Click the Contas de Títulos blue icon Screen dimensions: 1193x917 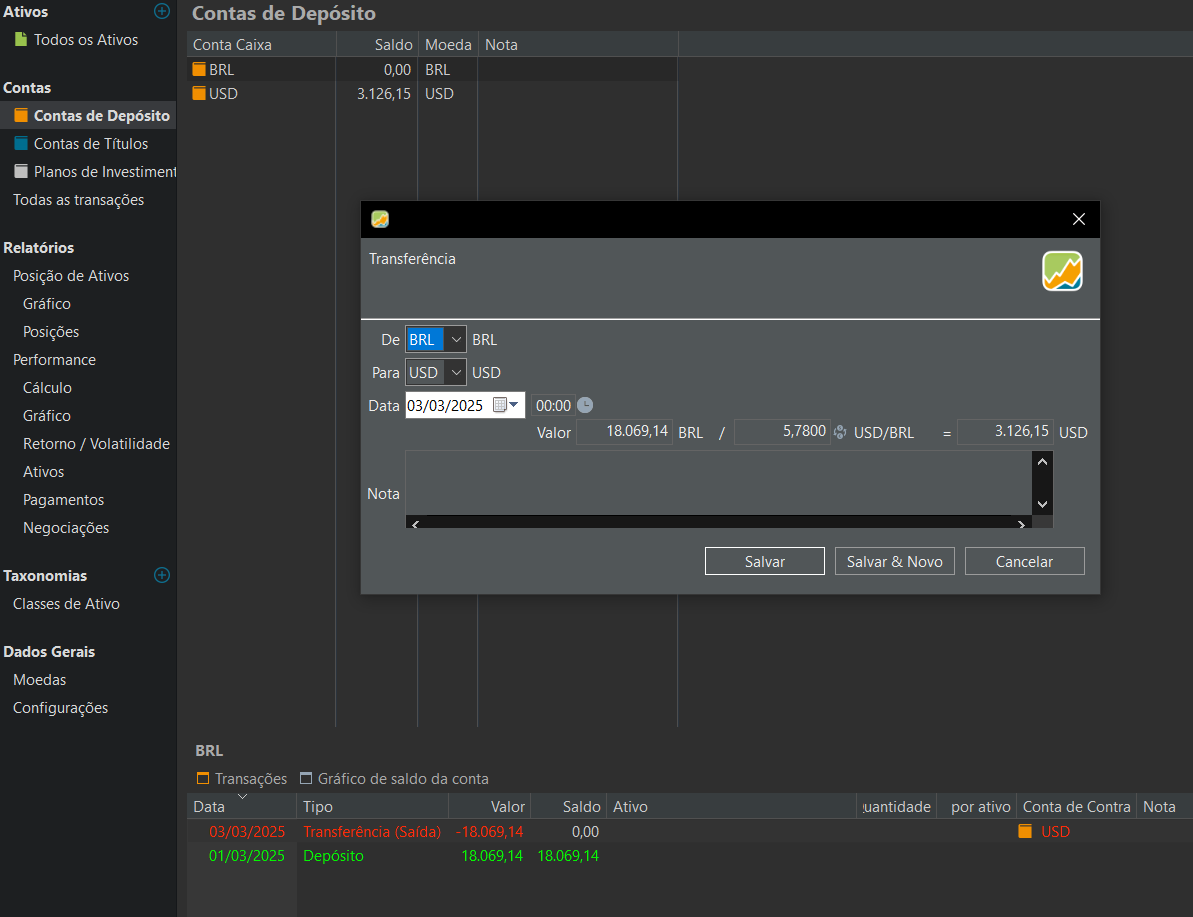21,143
